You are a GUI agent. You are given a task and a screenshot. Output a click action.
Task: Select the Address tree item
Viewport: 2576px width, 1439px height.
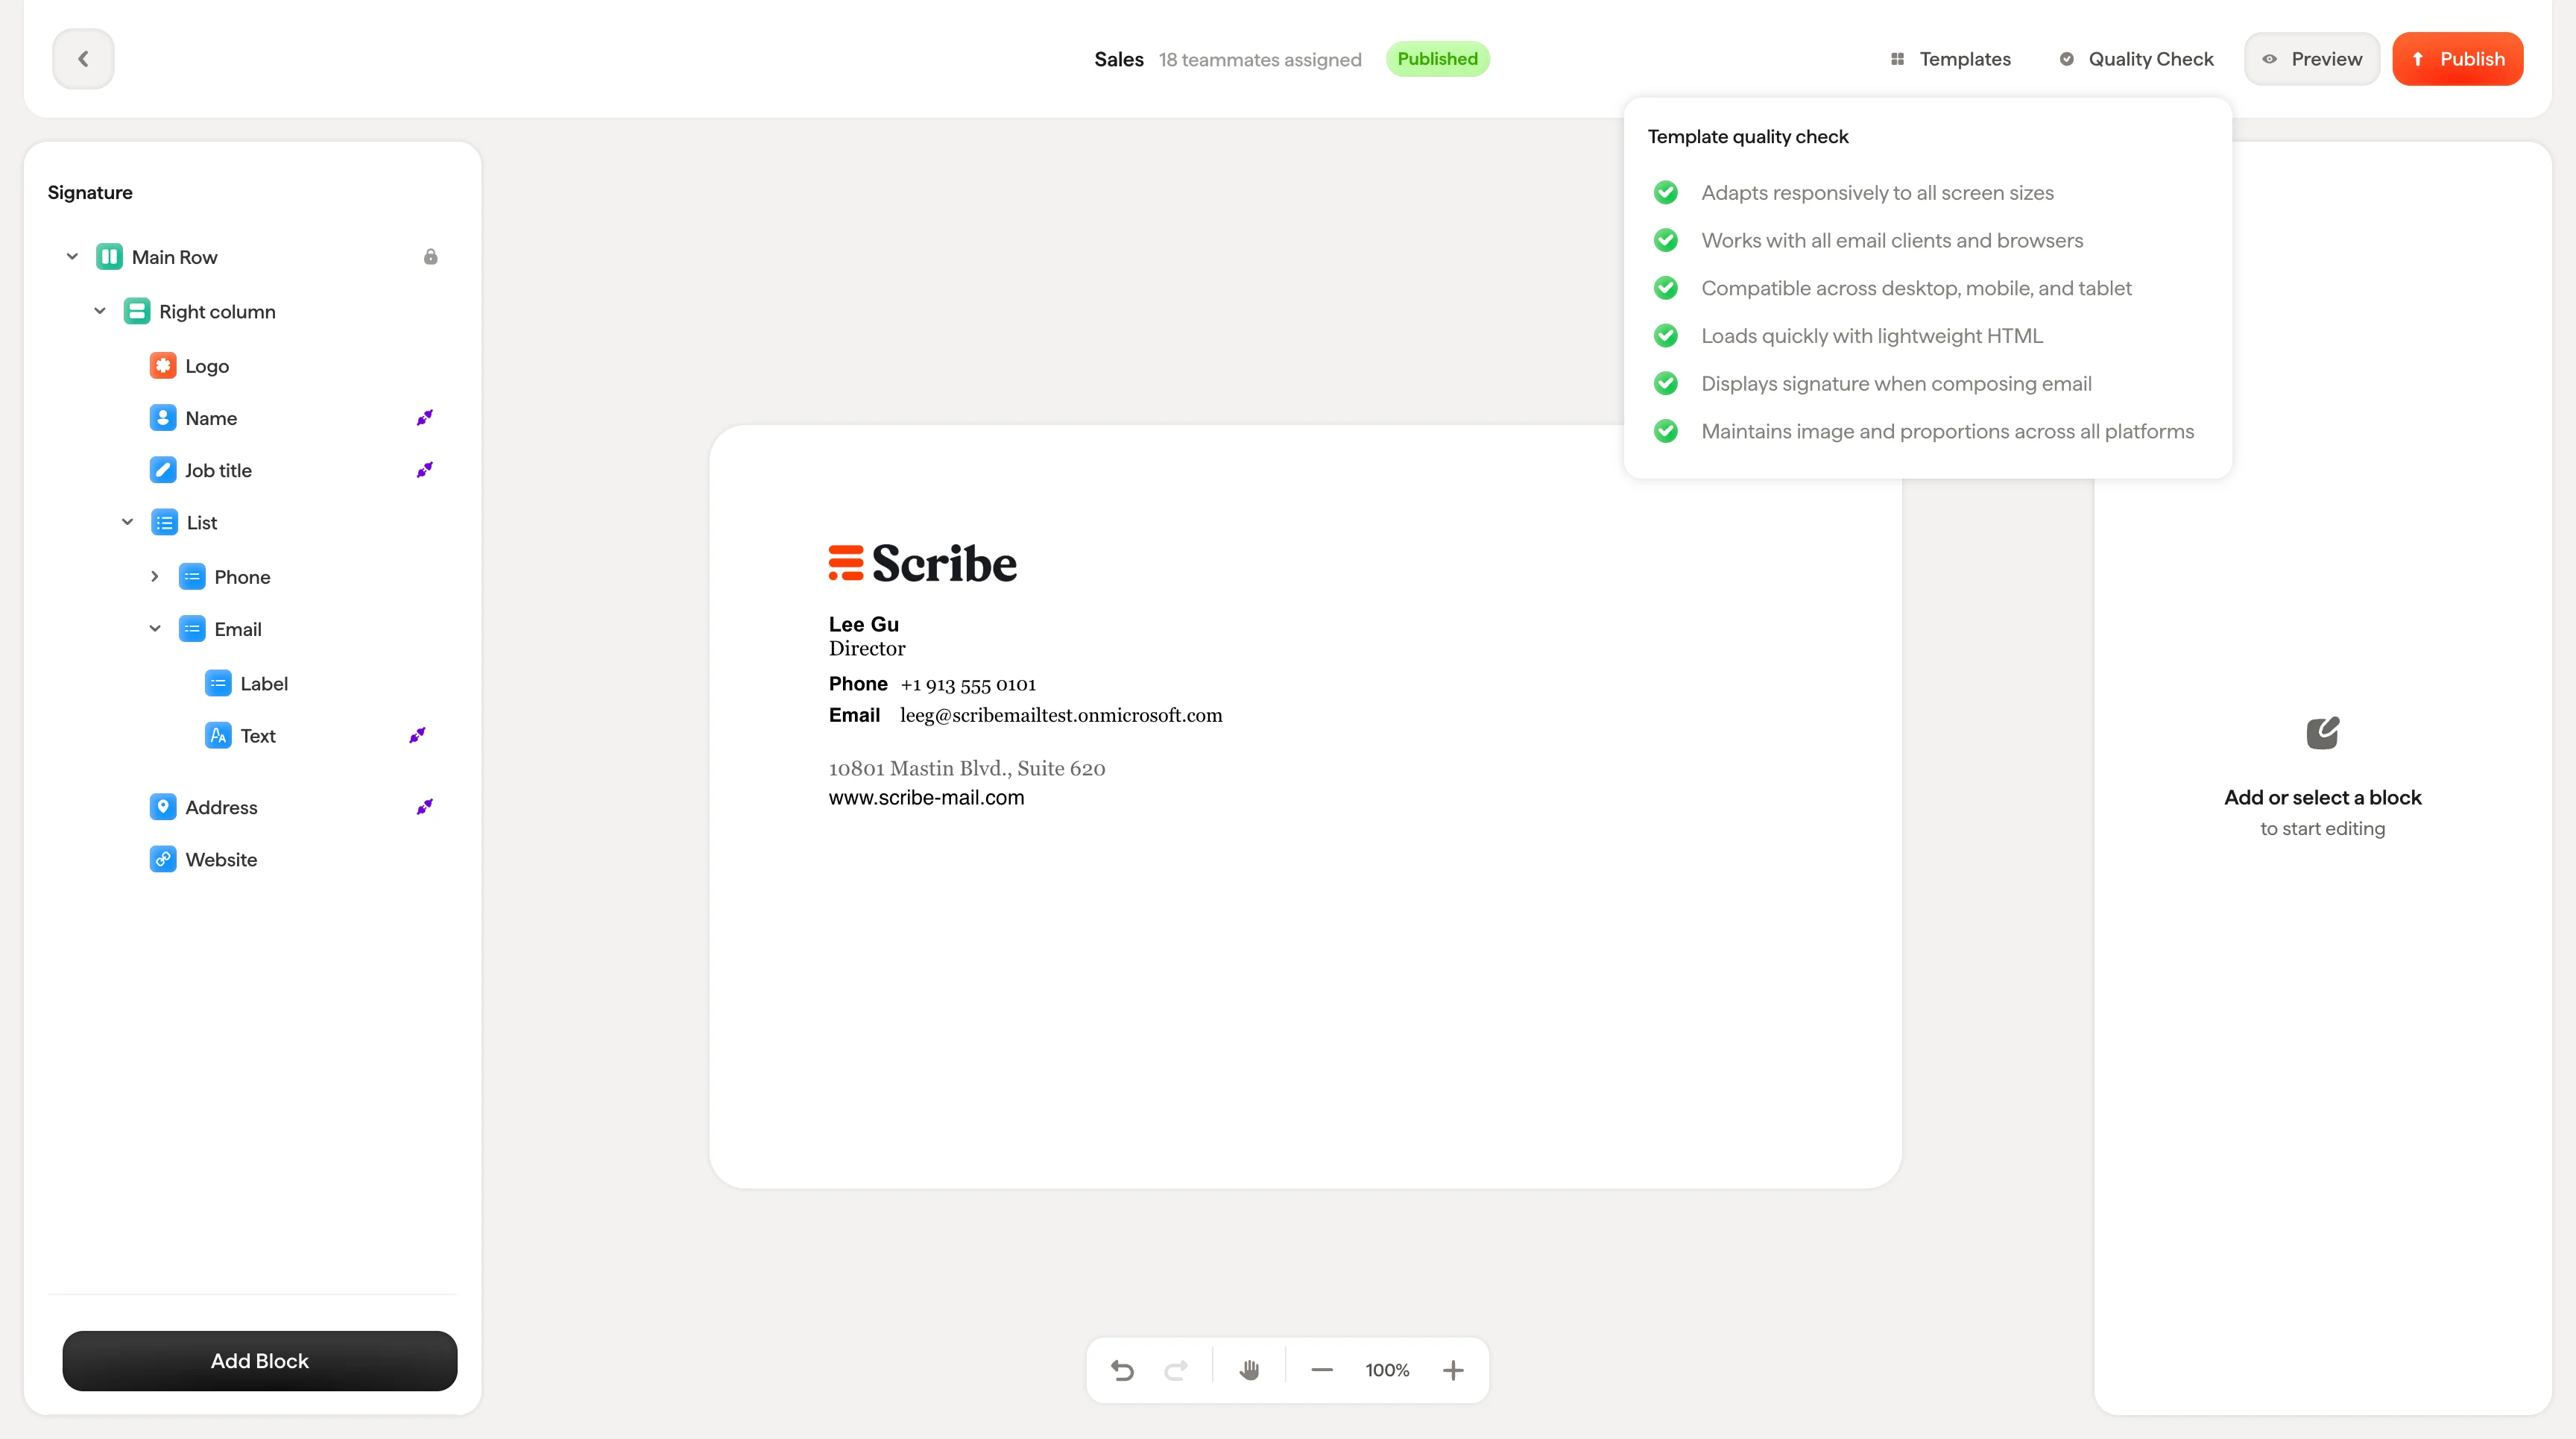click(x=221, y=807)
